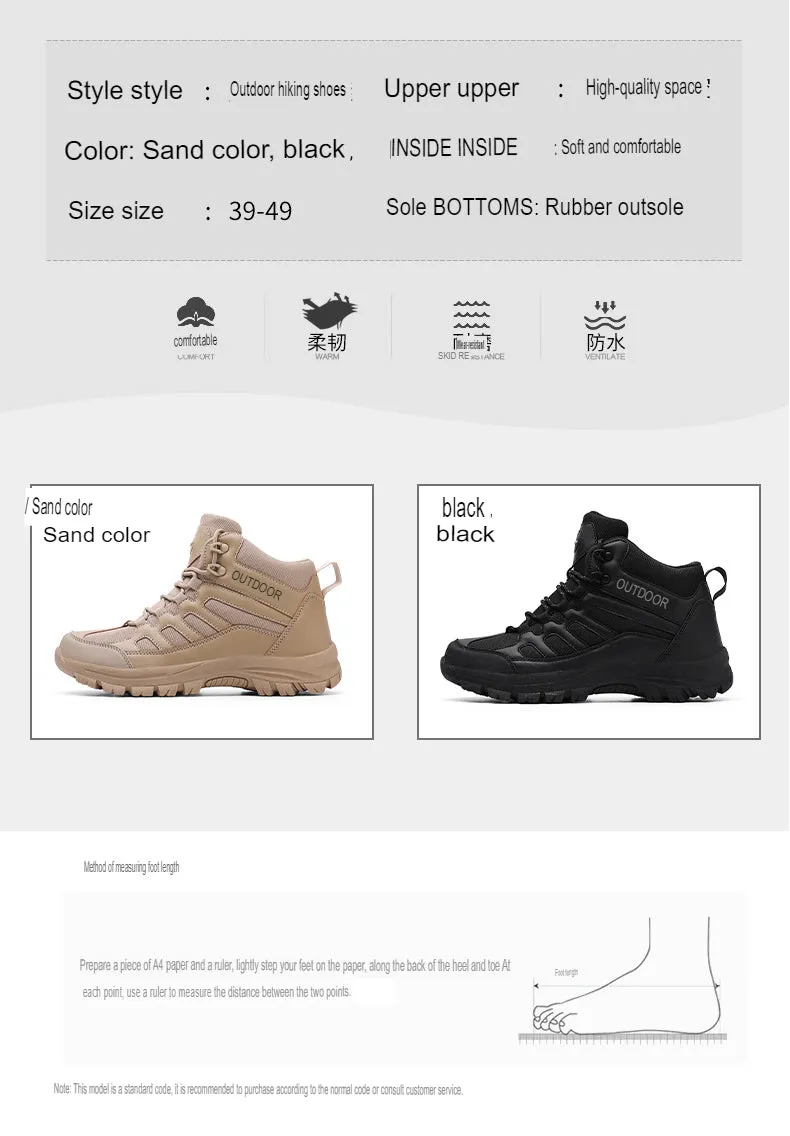Click the "High-quality space" upper text
This screenshot has height=1136, width=790.
click(644, 88)
